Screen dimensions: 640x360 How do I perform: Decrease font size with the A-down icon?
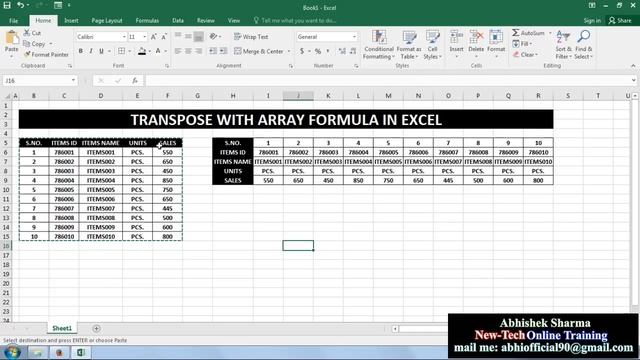pyautogui.click(x=164, y=37)
